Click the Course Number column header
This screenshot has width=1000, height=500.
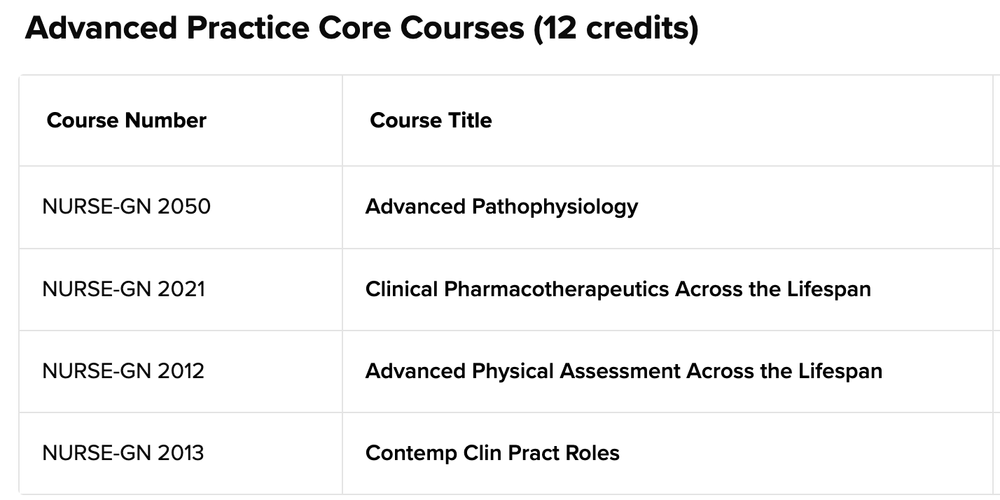[x=126, y=120]
